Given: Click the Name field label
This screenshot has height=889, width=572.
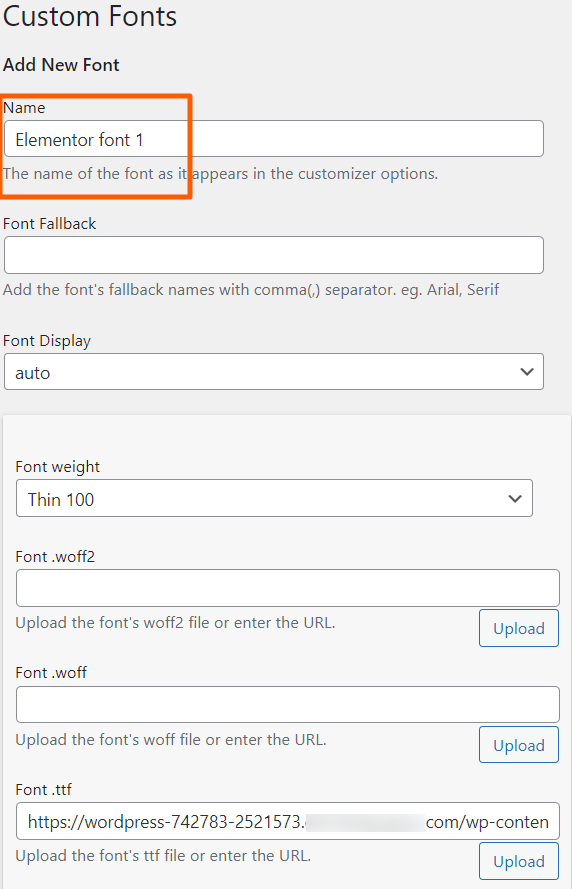Looking at the screenshot, I should (x=24, y=108).
